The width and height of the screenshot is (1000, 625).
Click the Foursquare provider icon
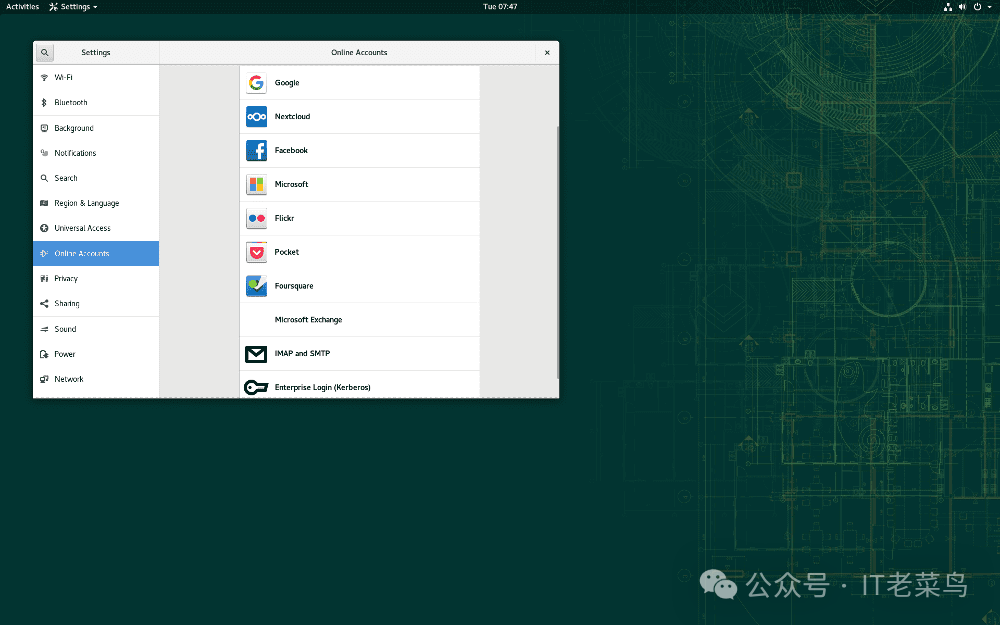pos(256,285)
